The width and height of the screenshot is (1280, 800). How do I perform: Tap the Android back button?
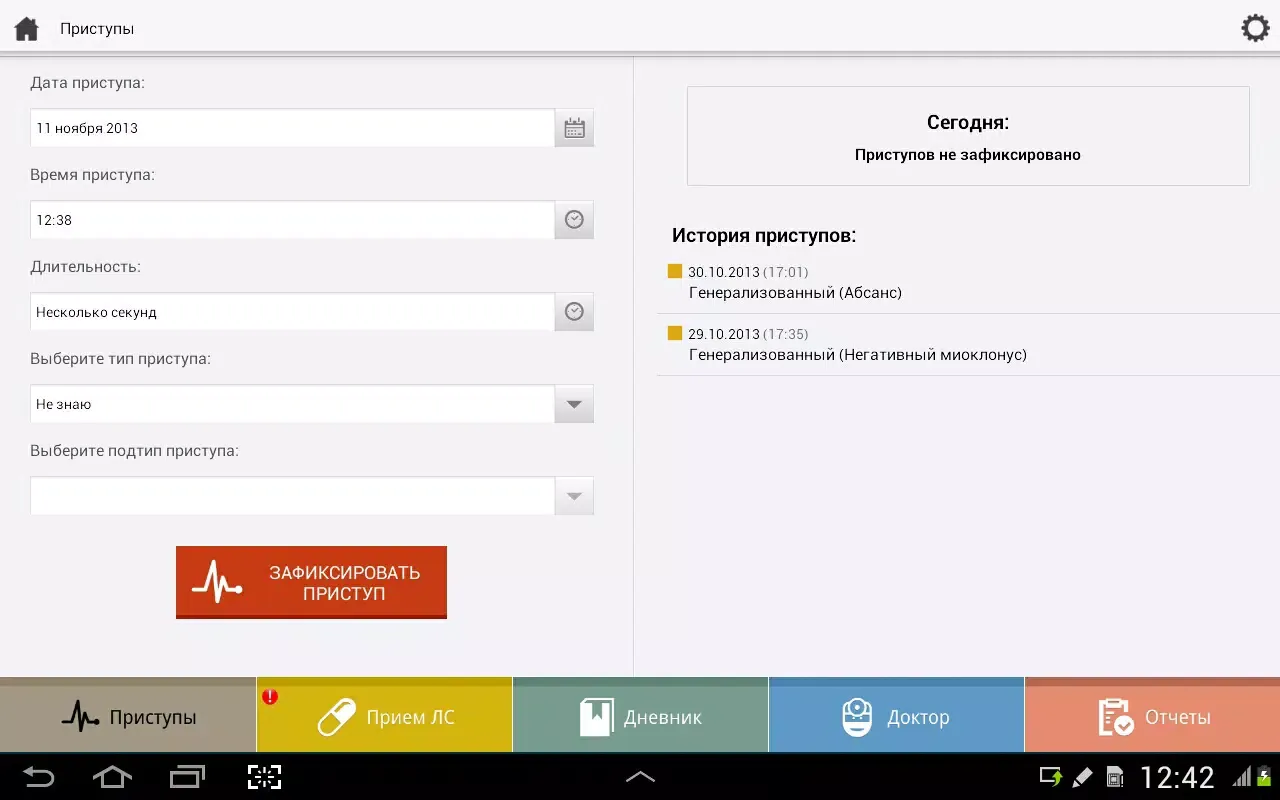[x=38, y=776]
